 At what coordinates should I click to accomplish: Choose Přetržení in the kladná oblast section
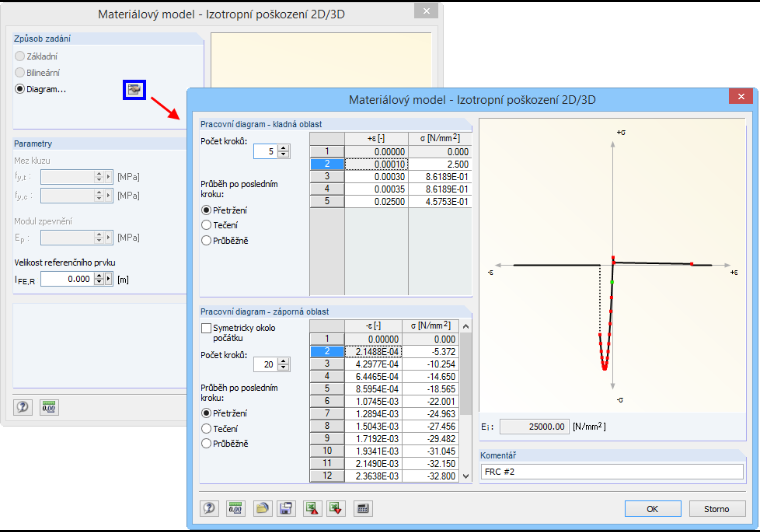coord(206,210)
